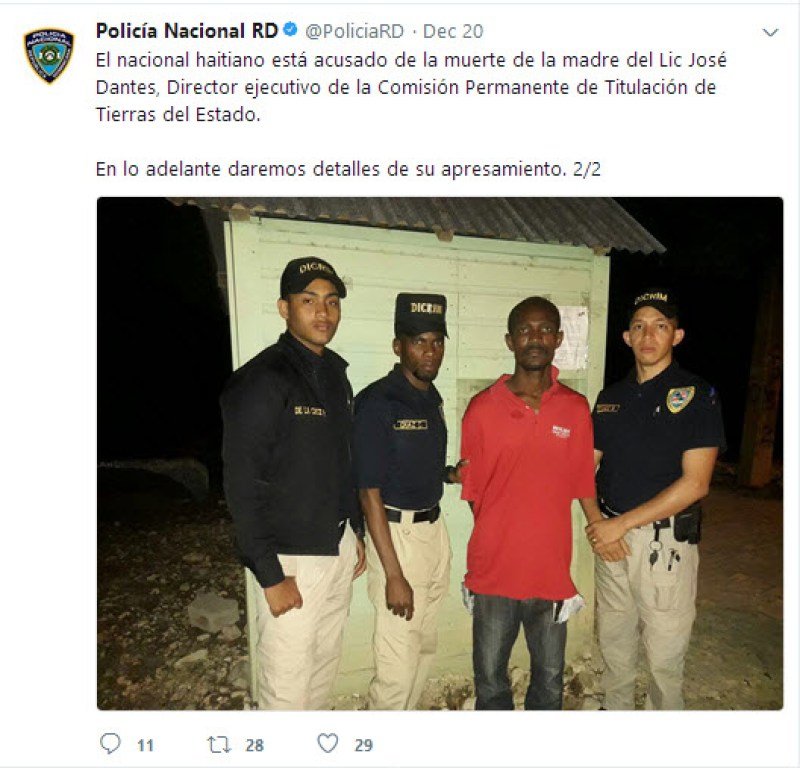Open the tweet permalink via Dec 20
This screenshot has height=768, width=800.
[x=453, y=31]
